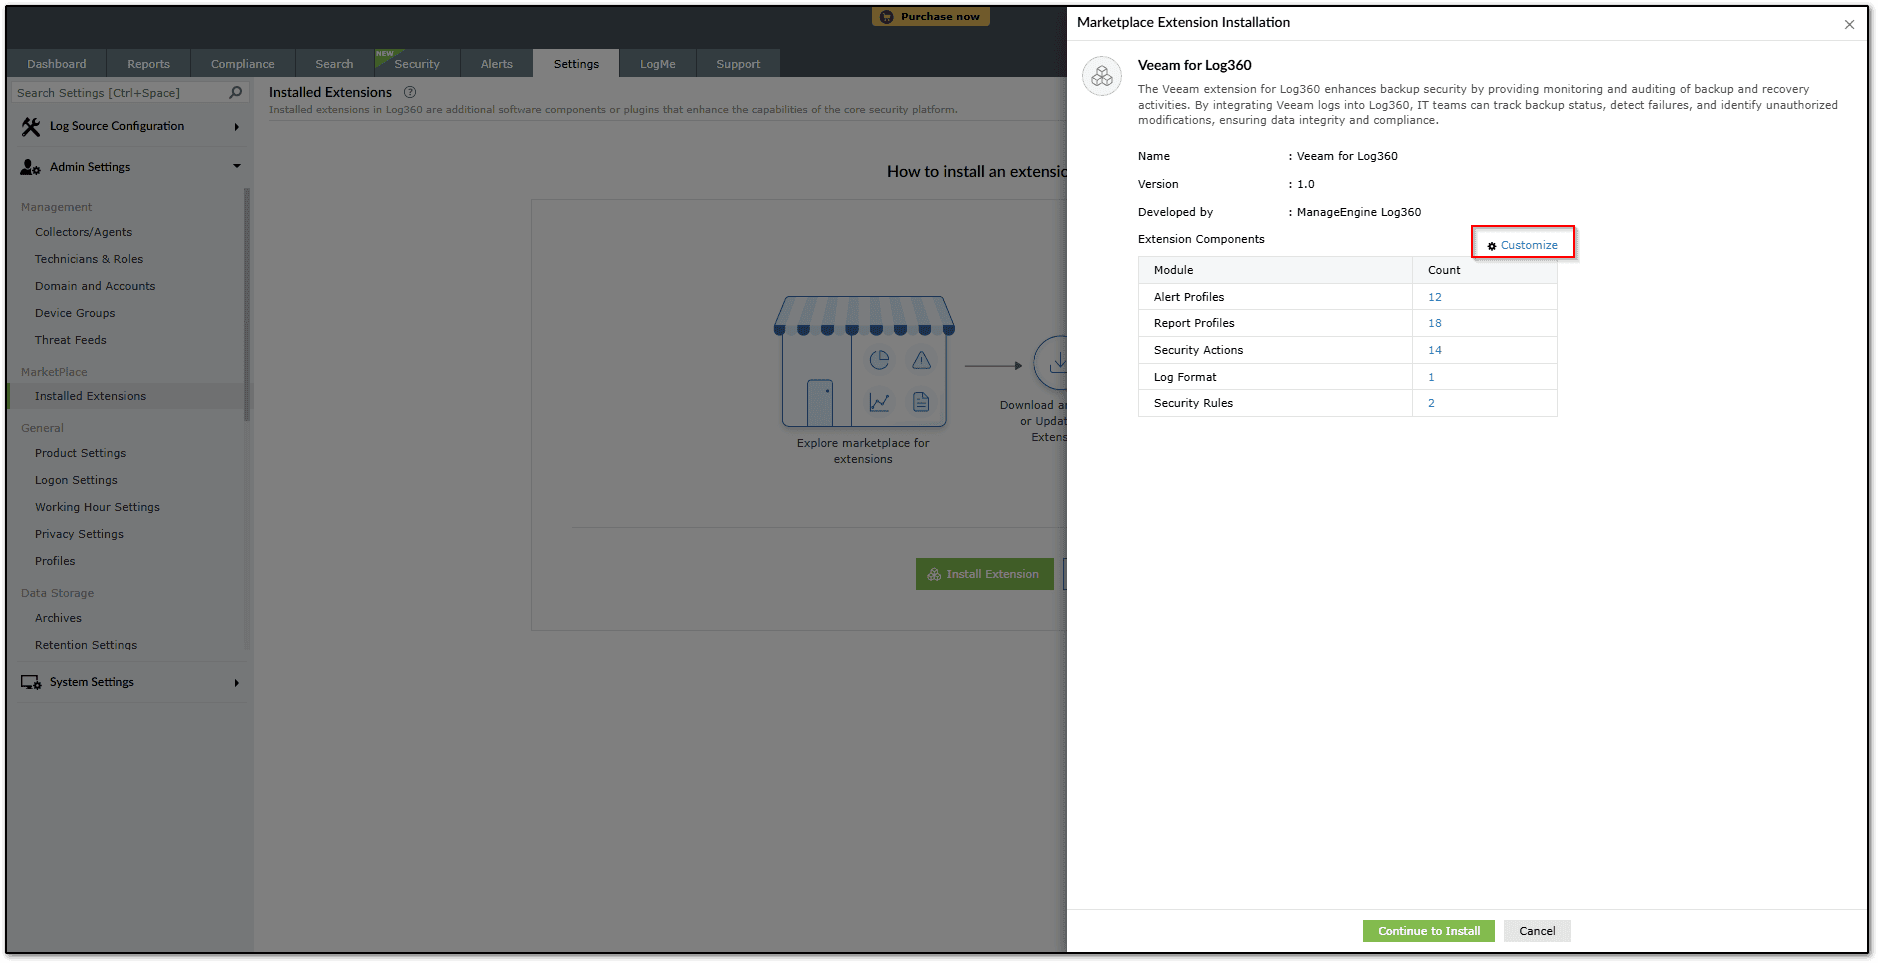Open Retention Settings in sidebar
The height and width of the screenshot is (963, 1878).
coord(86,645)
